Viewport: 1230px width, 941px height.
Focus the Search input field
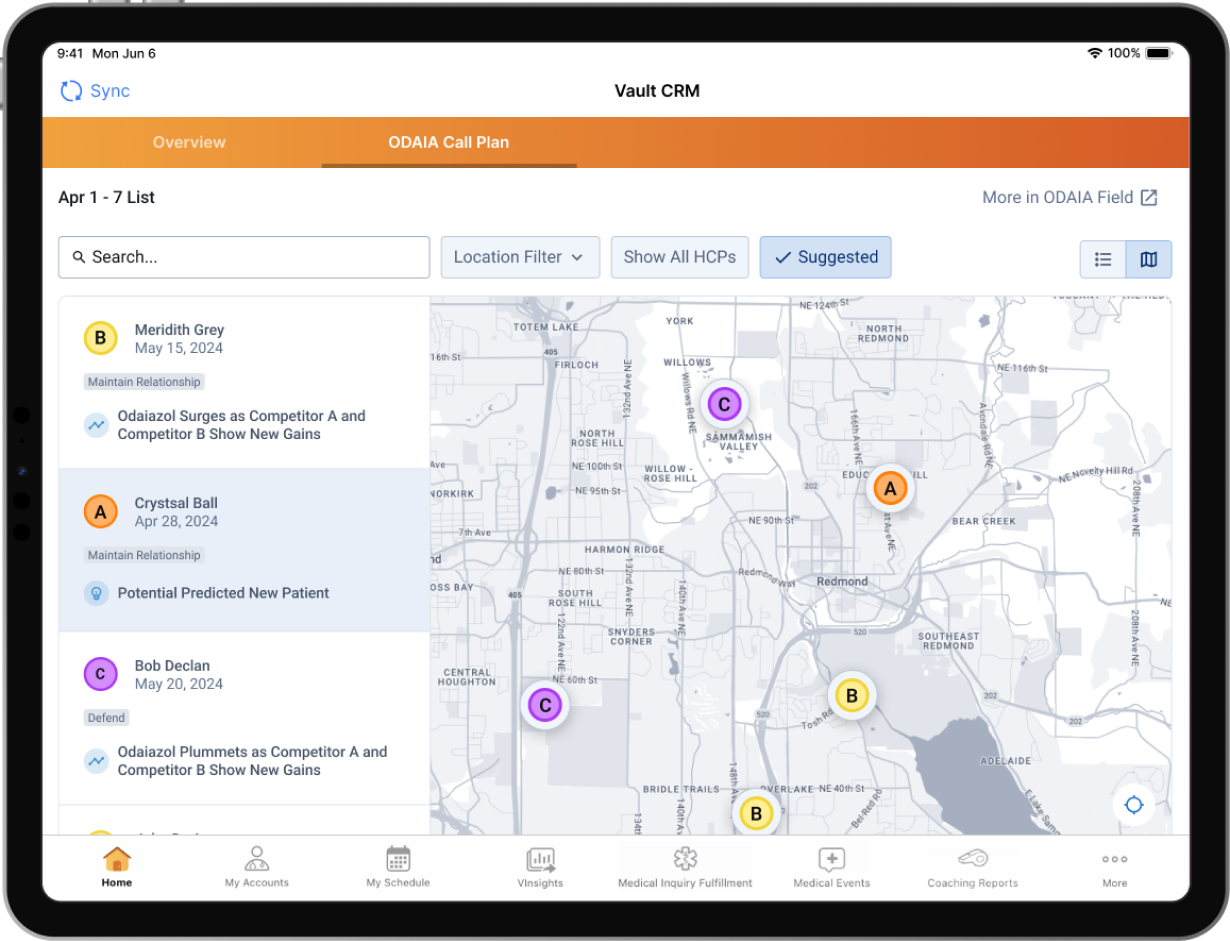point(244,257)
